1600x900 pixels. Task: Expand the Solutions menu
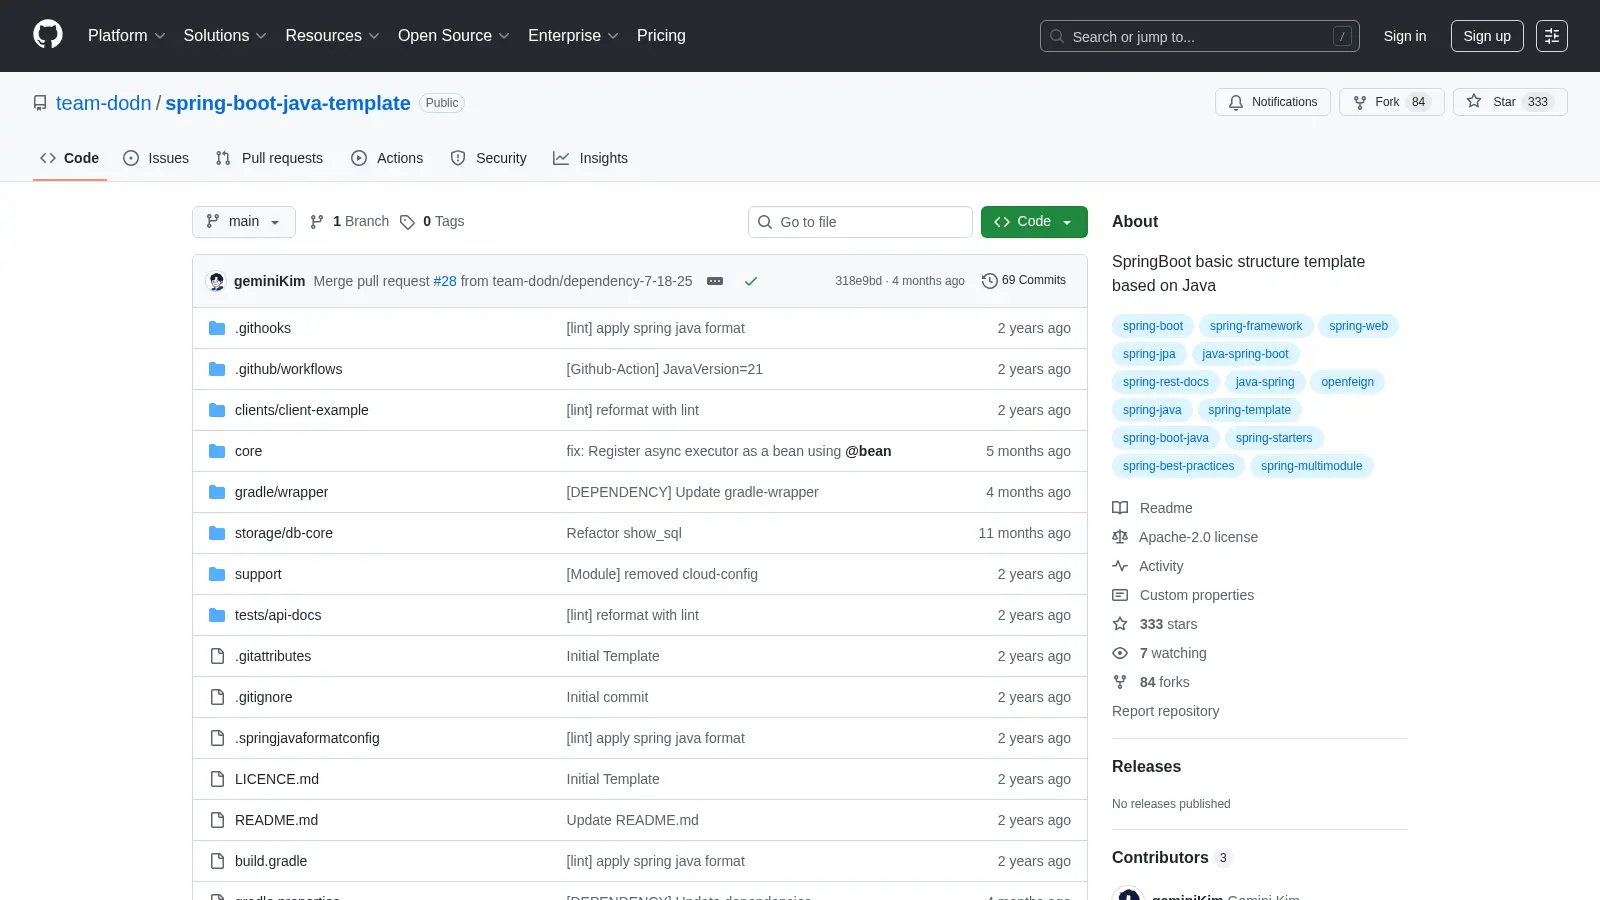(x=225, y=36)
